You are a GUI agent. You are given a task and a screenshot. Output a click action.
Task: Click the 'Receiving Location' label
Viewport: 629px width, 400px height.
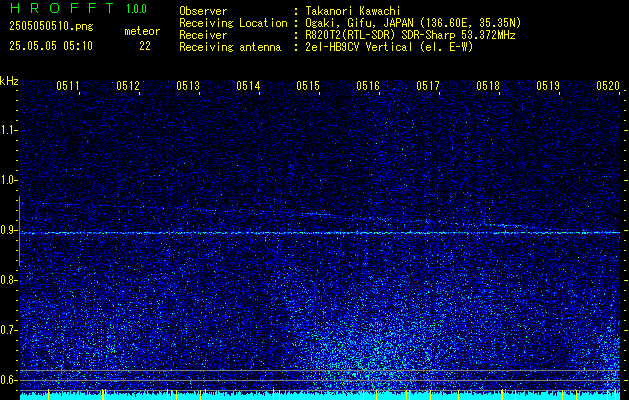click(x=233, y=23)
